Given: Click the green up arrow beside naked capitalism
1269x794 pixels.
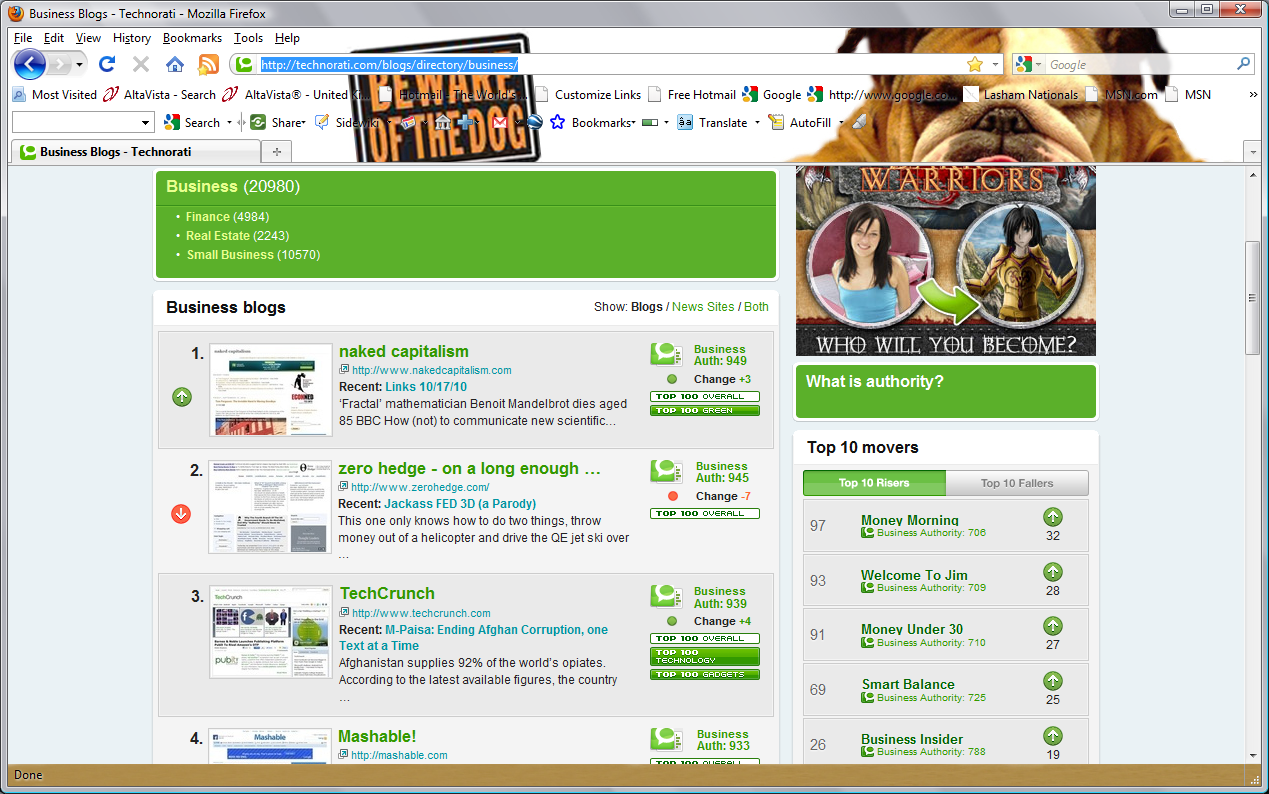Looking at the screenshot, I should coord(181,397).
